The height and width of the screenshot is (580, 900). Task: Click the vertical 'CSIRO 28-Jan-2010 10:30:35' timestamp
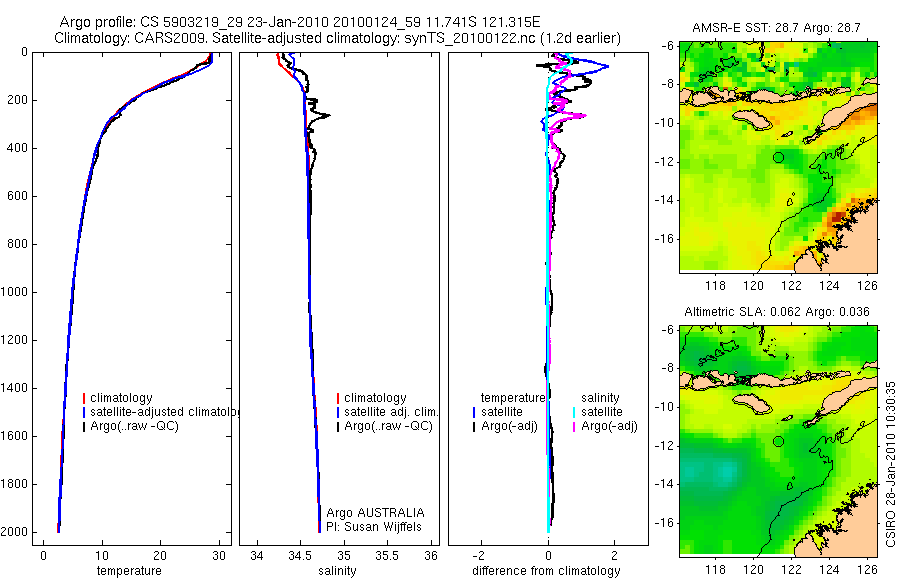(890, 464)
